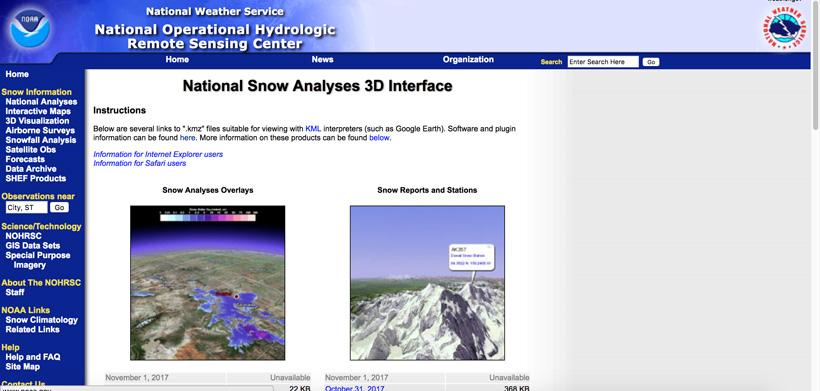This screenshot has height=391, width=820.
Task: Click the Instructions subheading text
Action: pos(119,110)
